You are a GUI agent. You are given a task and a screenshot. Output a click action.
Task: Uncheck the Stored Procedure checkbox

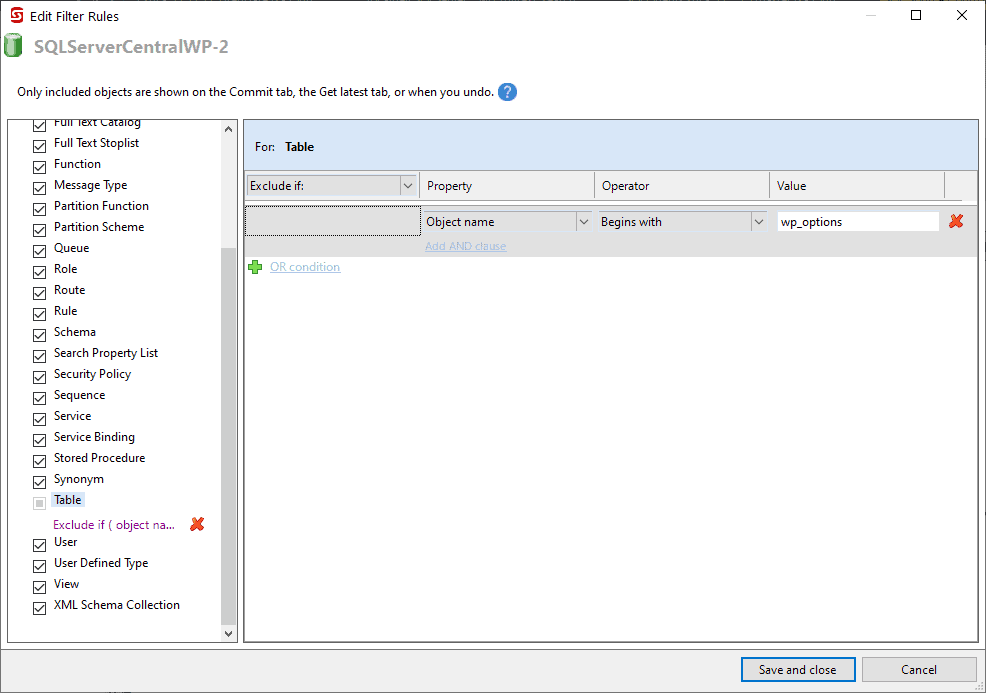(40, 460)
